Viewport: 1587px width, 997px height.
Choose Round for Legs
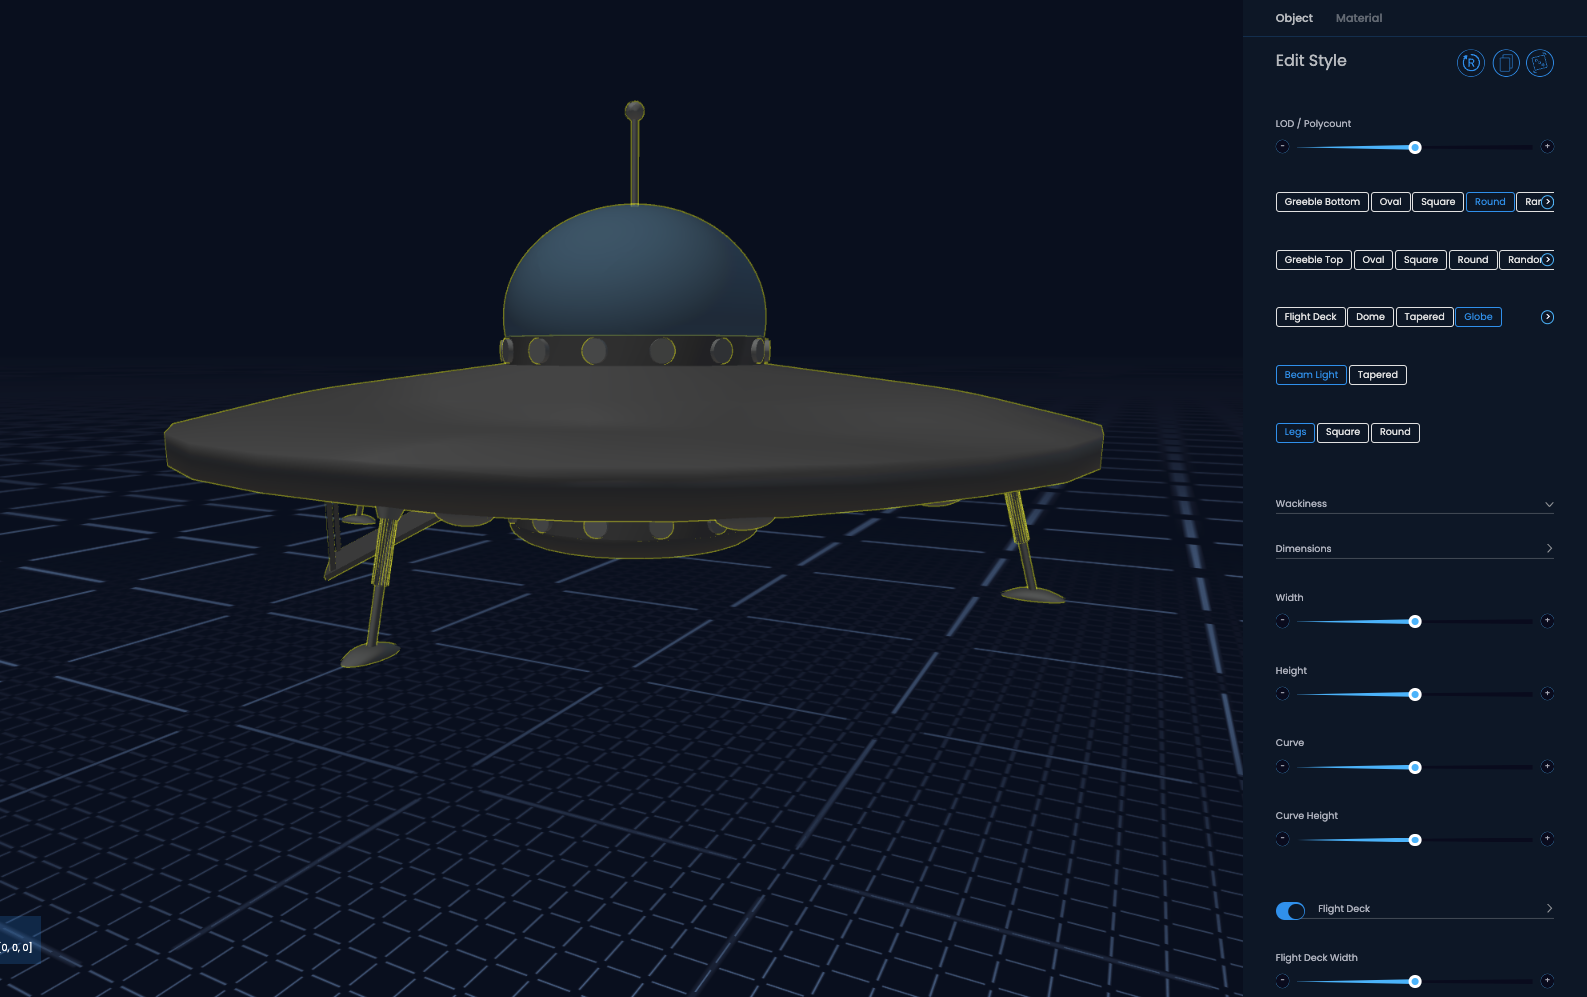1395,433
